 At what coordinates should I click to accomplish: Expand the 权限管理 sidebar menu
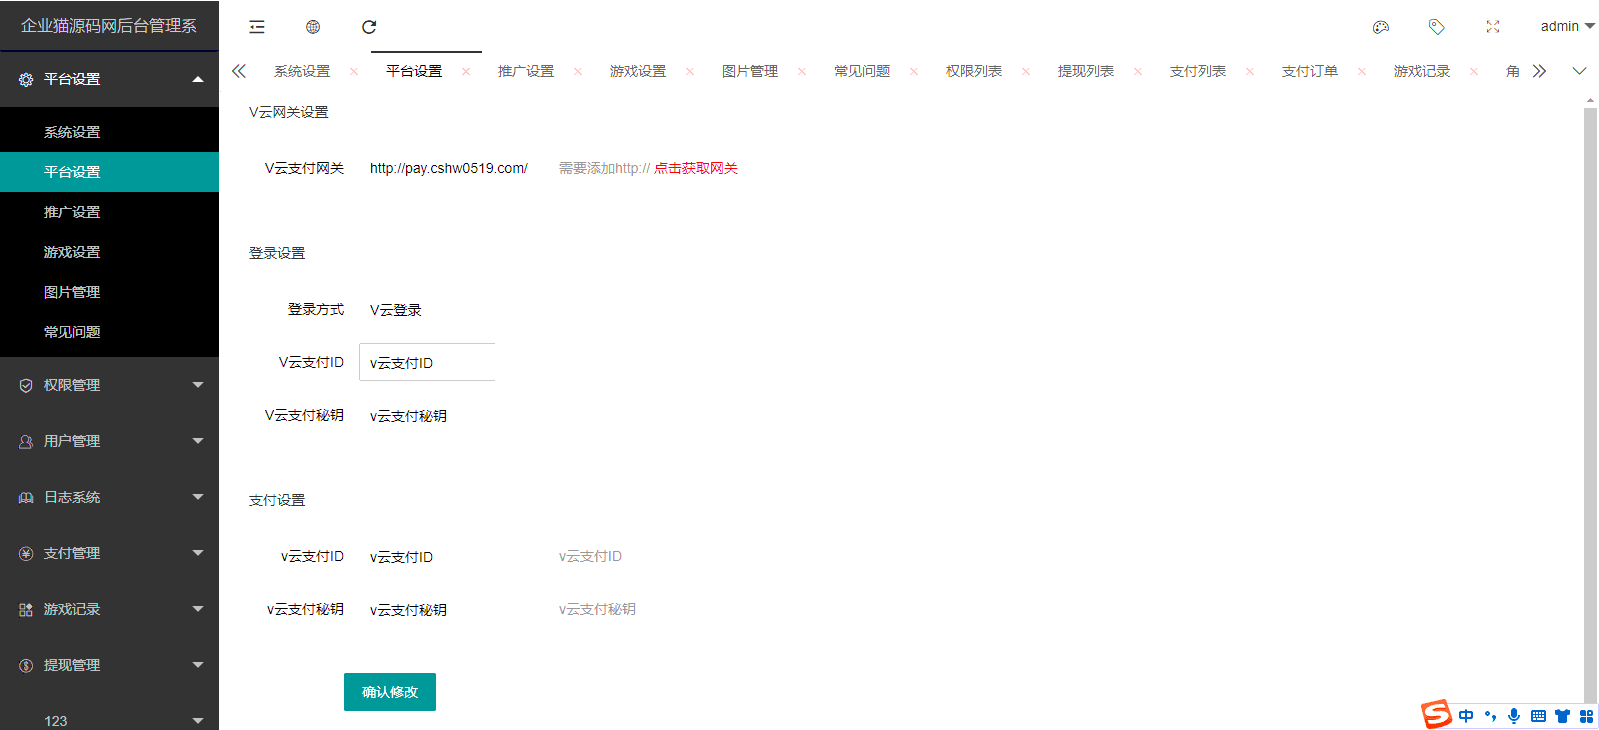[x=109, y=385]
